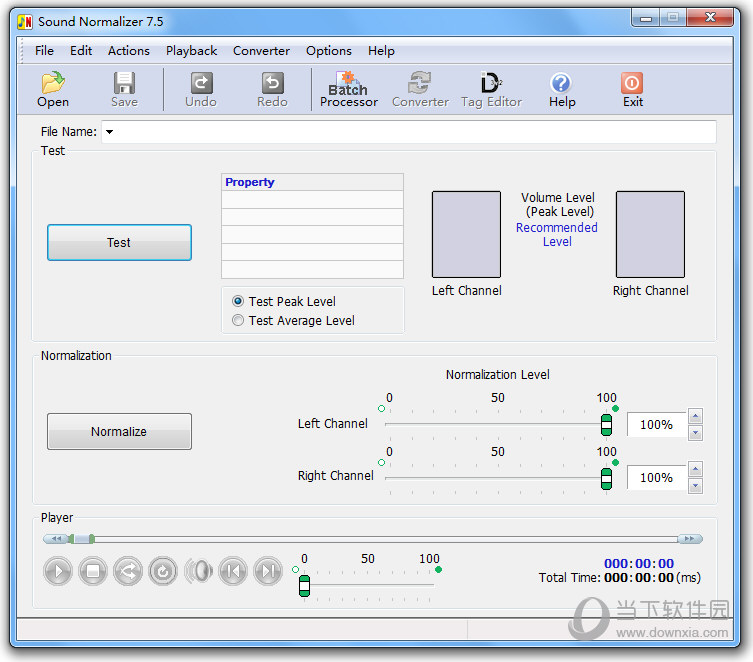Click the Player volume slider handle

pyautogui.click(x=304, y=586)
